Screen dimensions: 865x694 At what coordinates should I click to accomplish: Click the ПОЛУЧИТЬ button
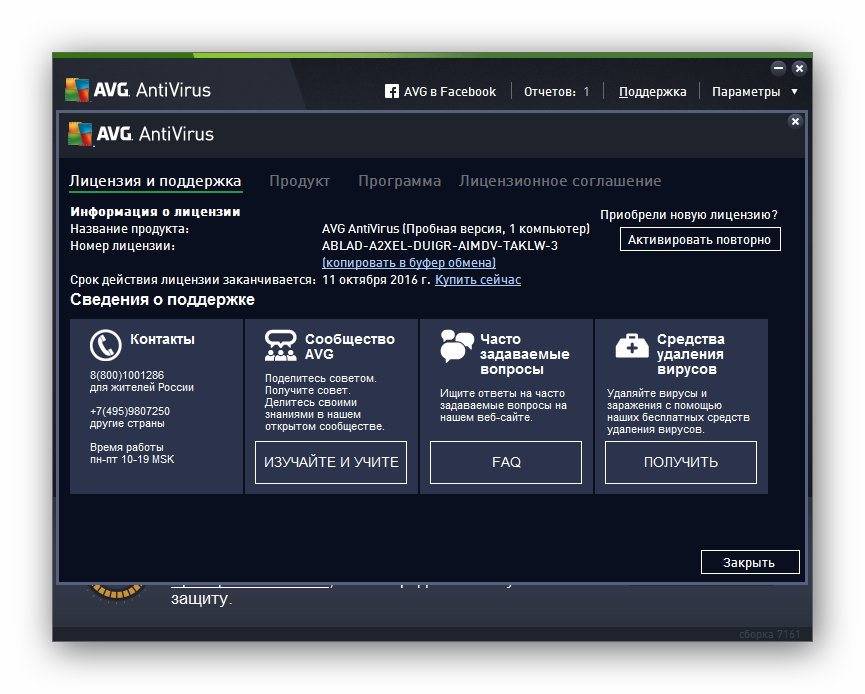tap(681, 462)
